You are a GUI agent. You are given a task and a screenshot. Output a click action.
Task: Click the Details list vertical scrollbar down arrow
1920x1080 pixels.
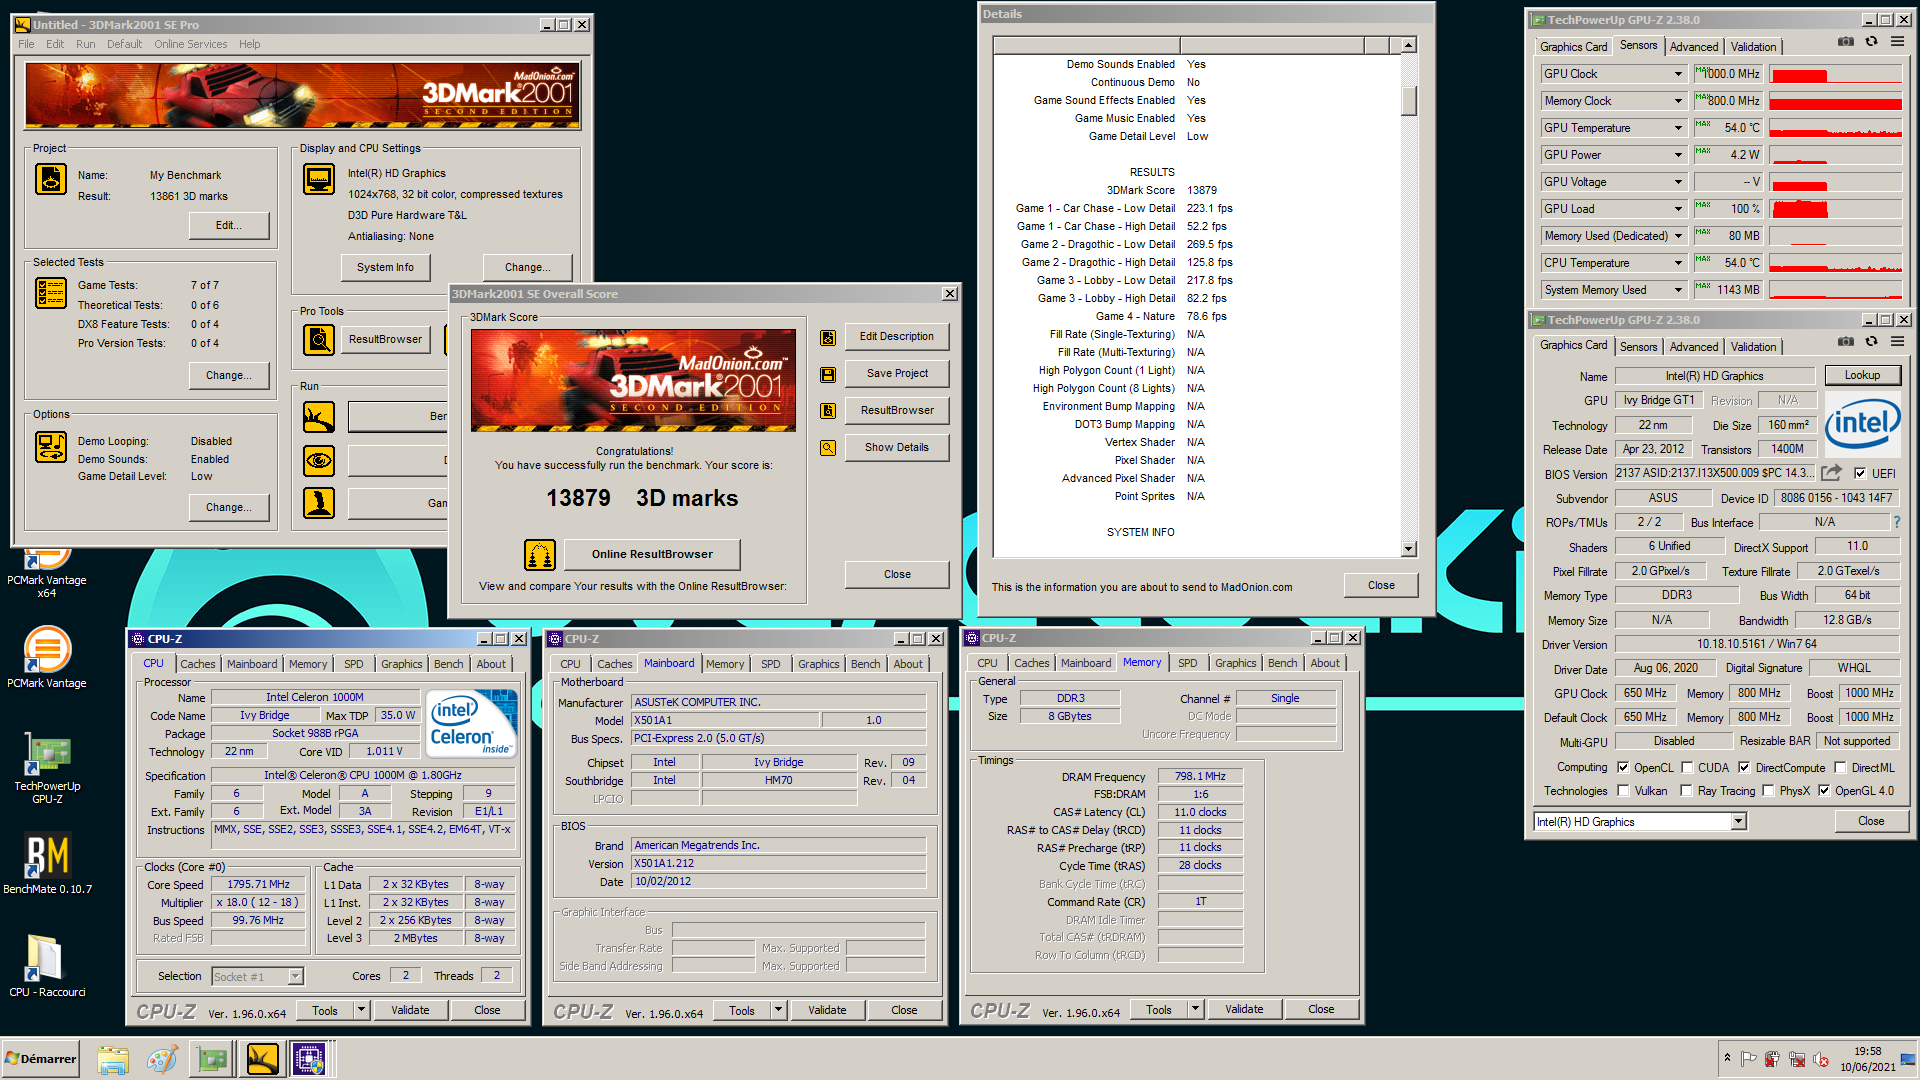1408,548
